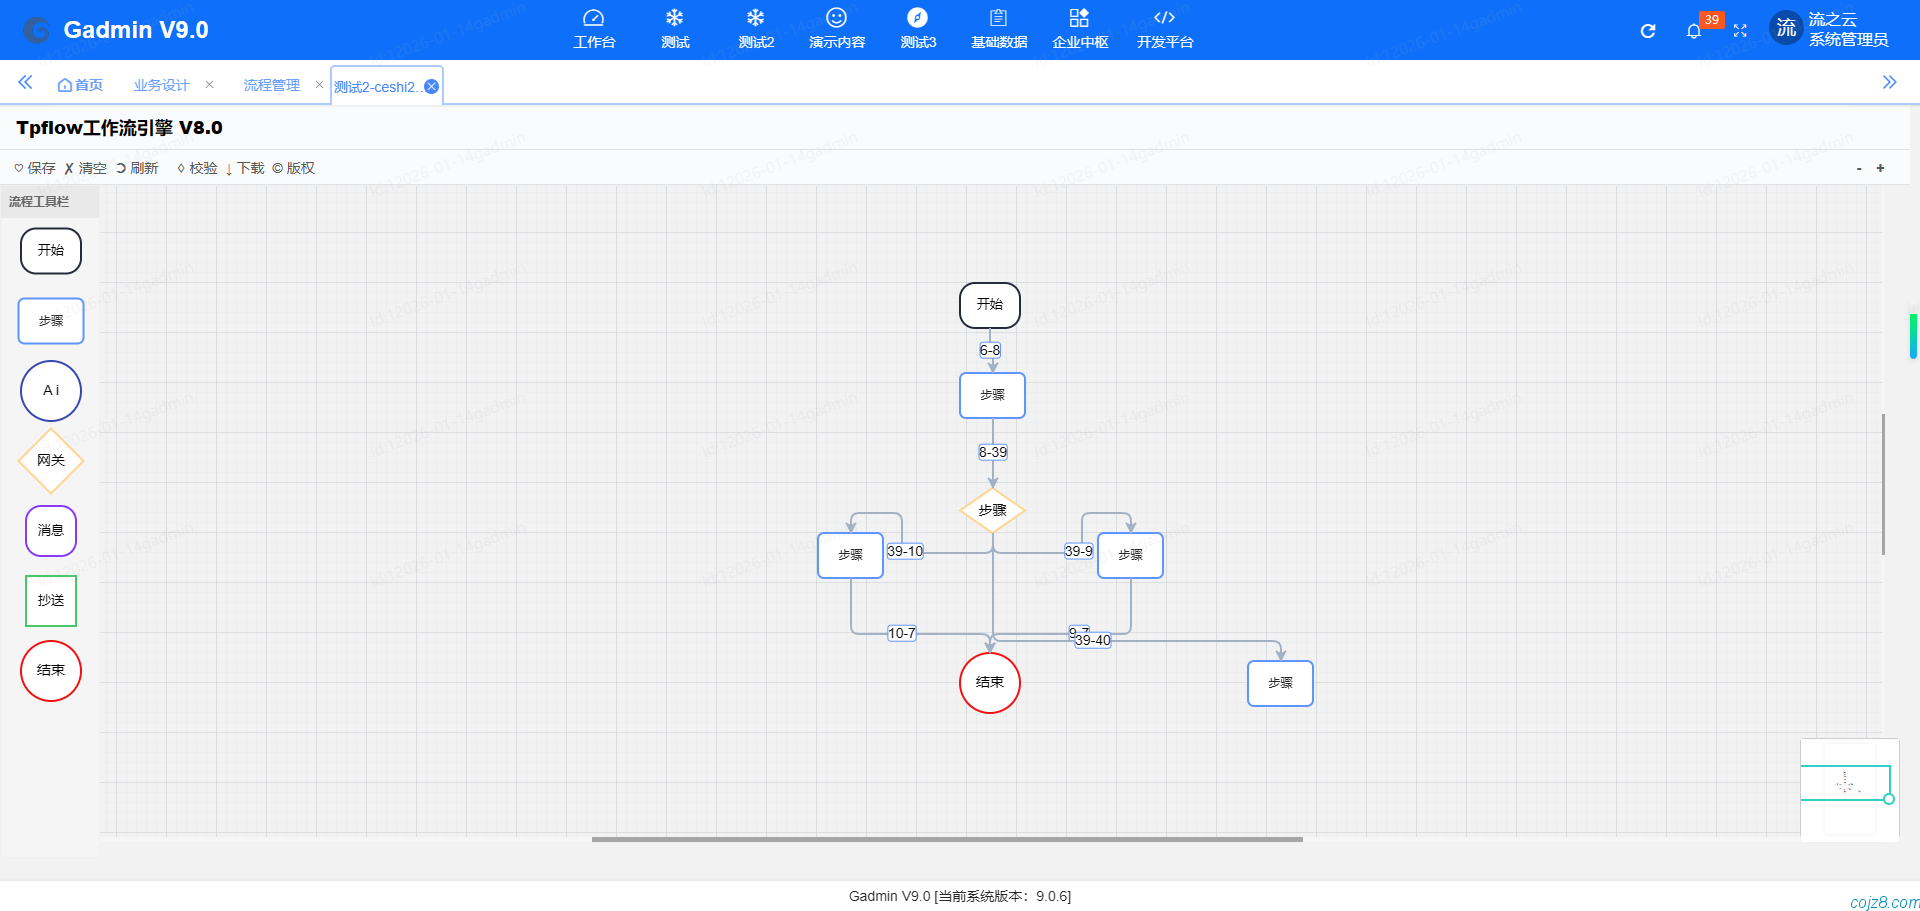Toggle fullscreen mode icon

pyautogui.click(x=1740, y=31)
